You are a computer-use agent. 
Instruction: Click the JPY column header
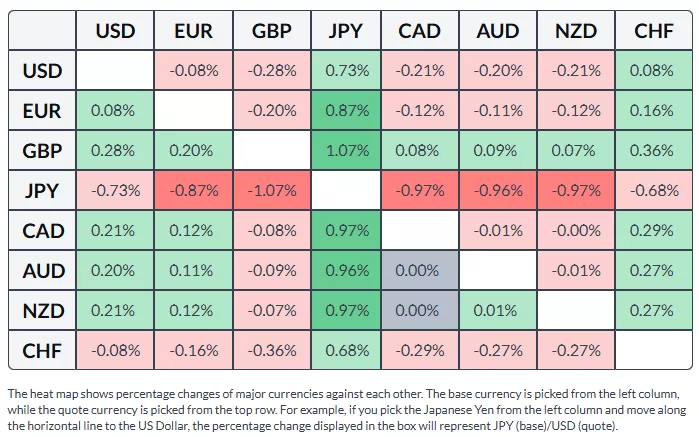tap(345, 31)
